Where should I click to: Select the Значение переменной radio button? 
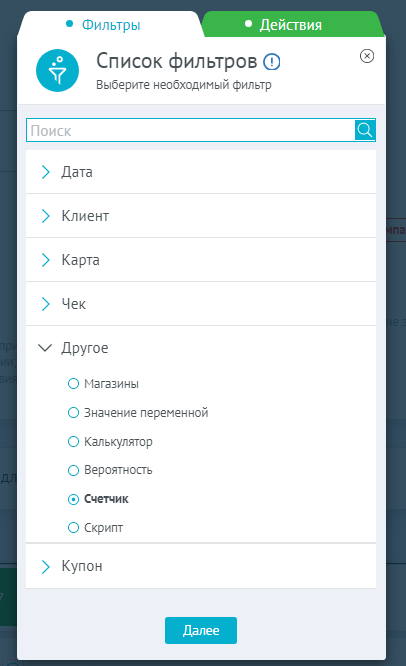tap(73, 412)
